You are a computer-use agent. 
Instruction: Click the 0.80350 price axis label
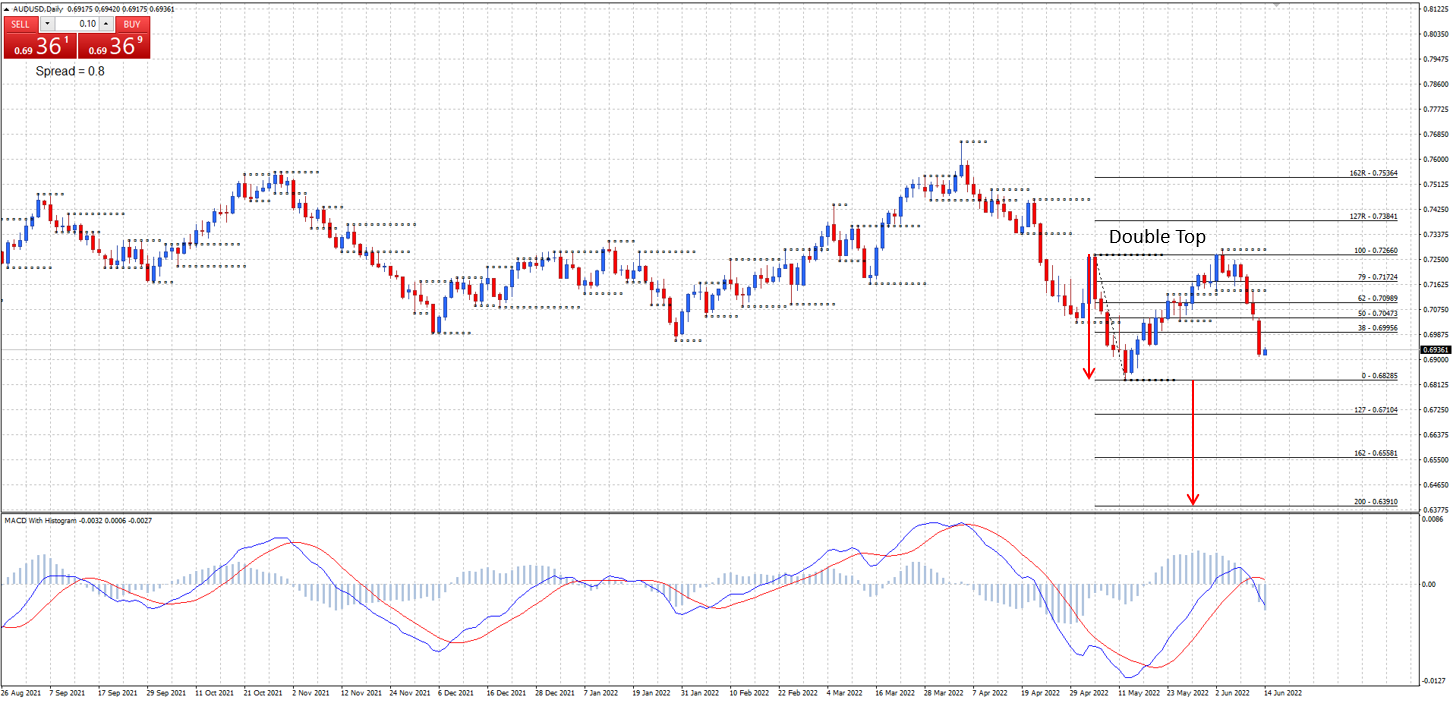point(1435,34)
